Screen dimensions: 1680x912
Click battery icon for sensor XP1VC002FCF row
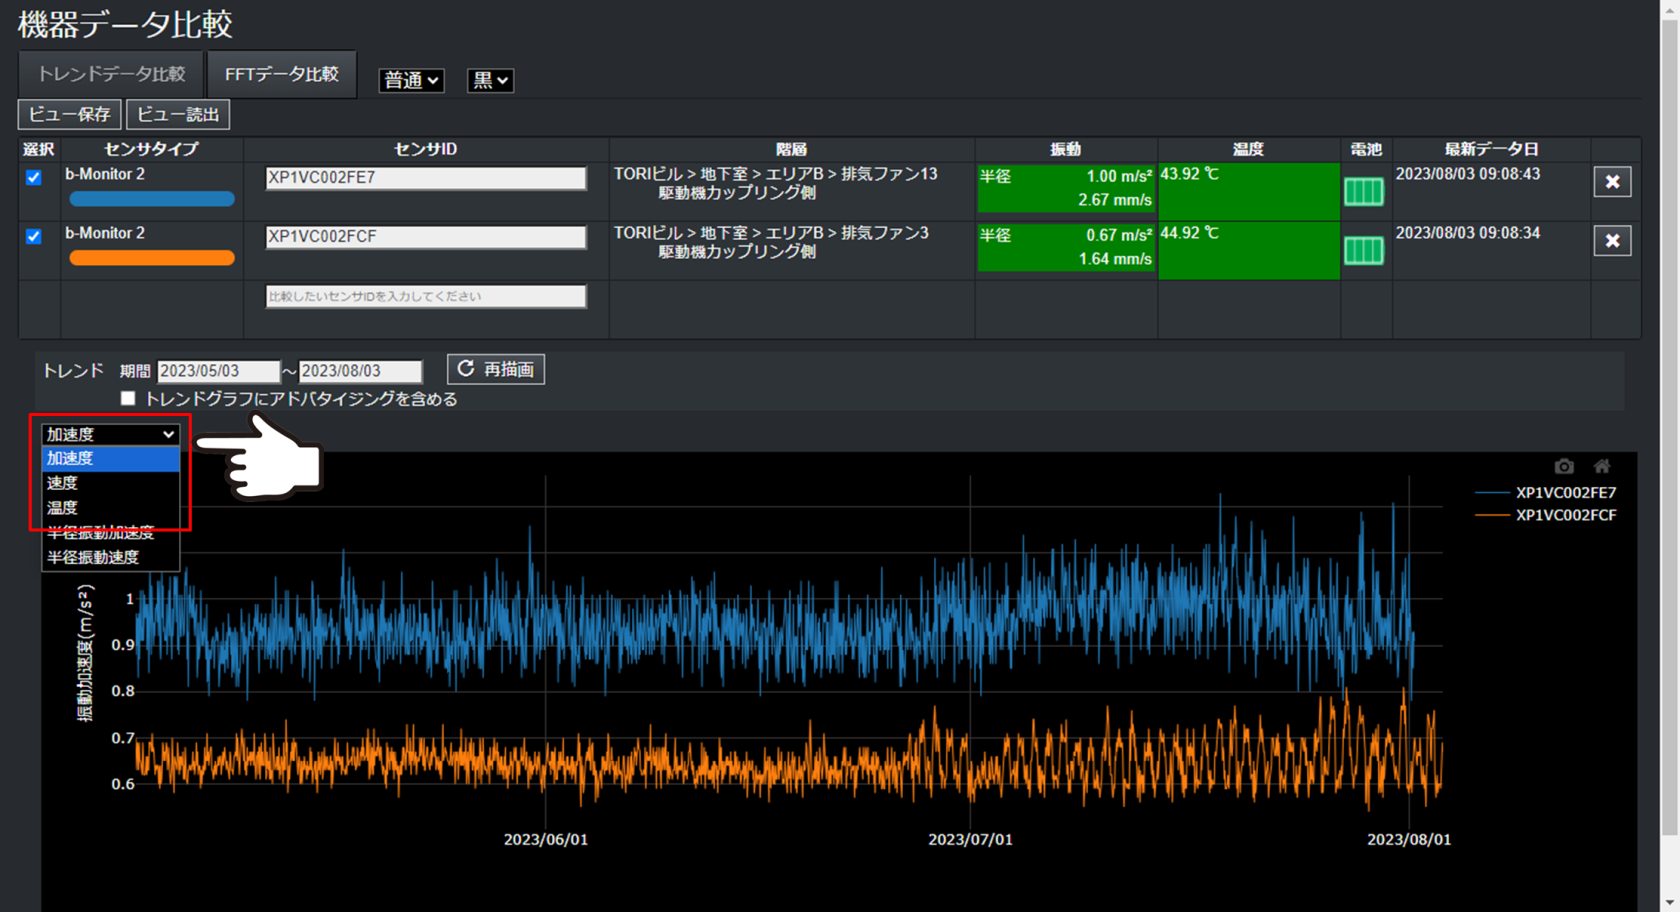pos(1363,250)
